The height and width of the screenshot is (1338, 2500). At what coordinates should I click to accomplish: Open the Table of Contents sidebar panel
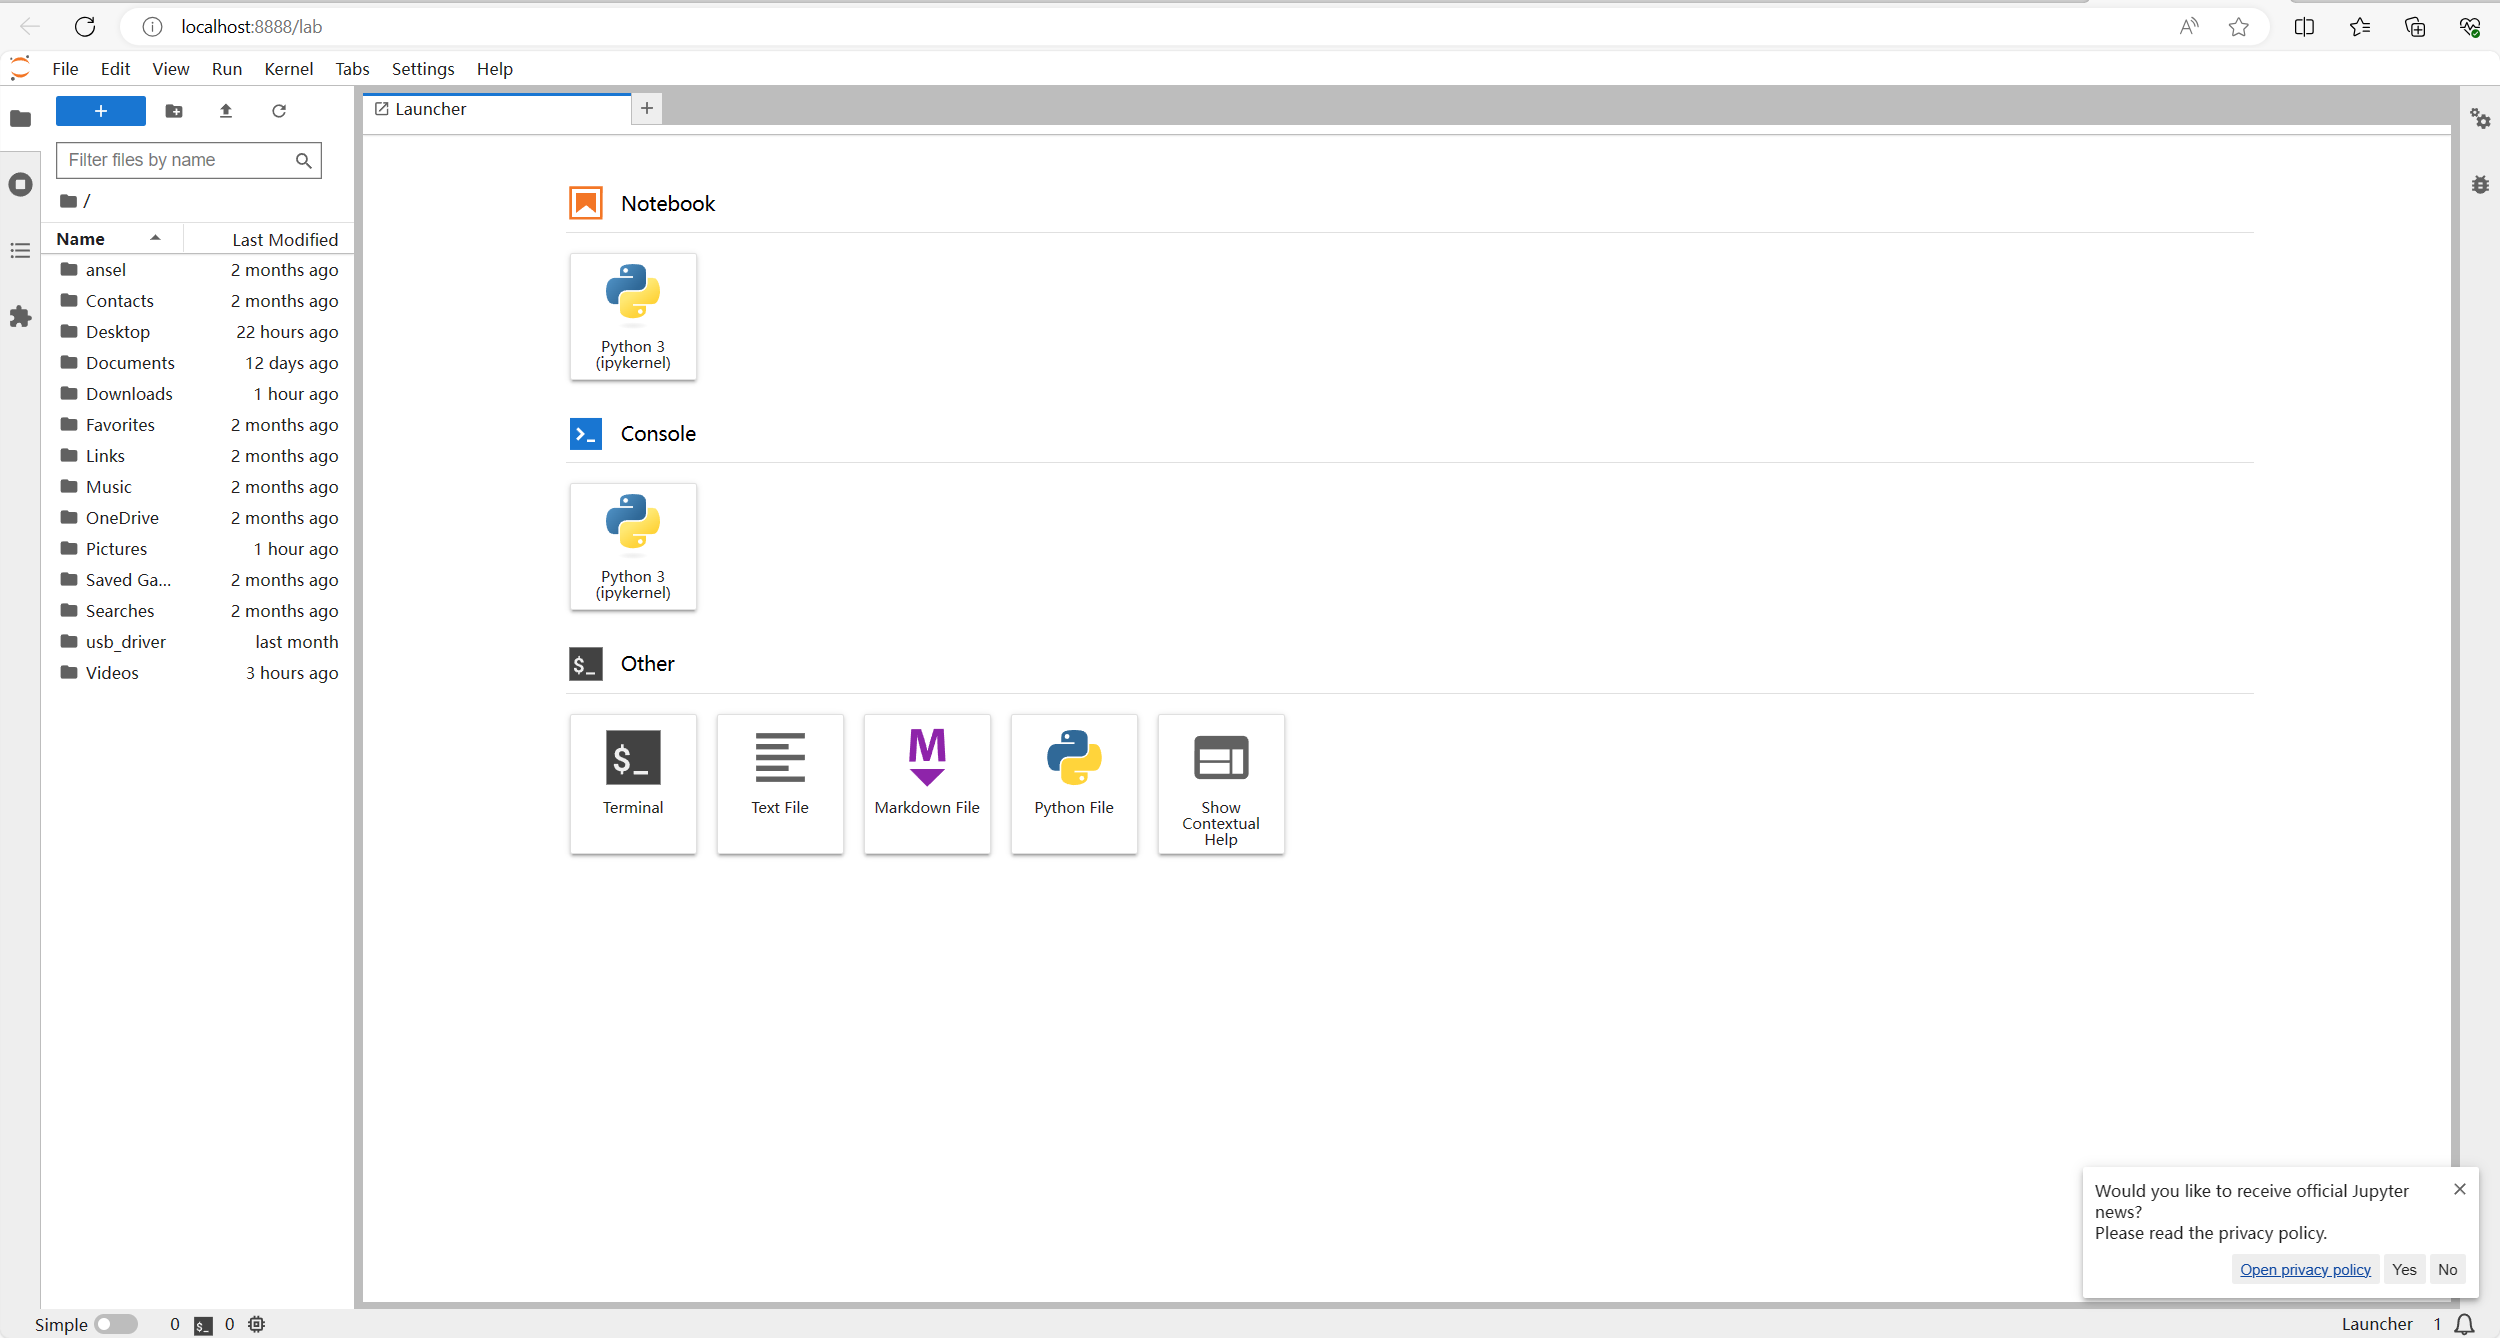pos(20,251)
